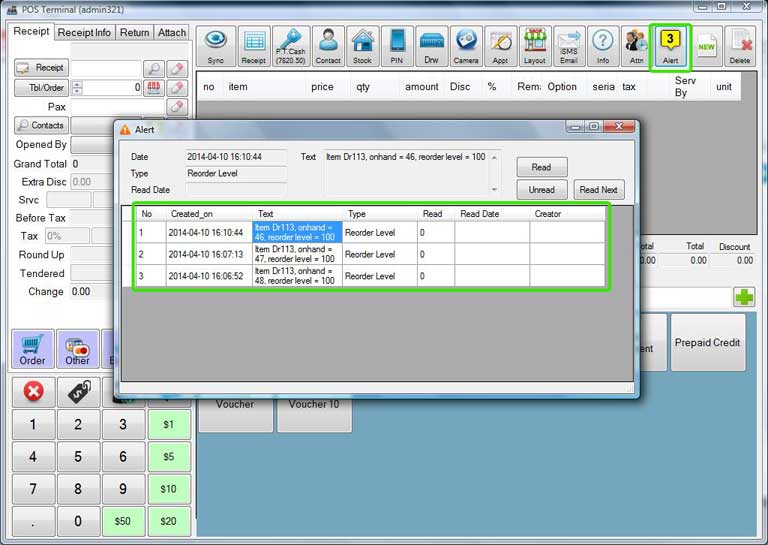Viewport: 768px width, 545px height.
Task: Click the receipt search magnifier icon
Action: pyautogui.click(x=153, y=69)
